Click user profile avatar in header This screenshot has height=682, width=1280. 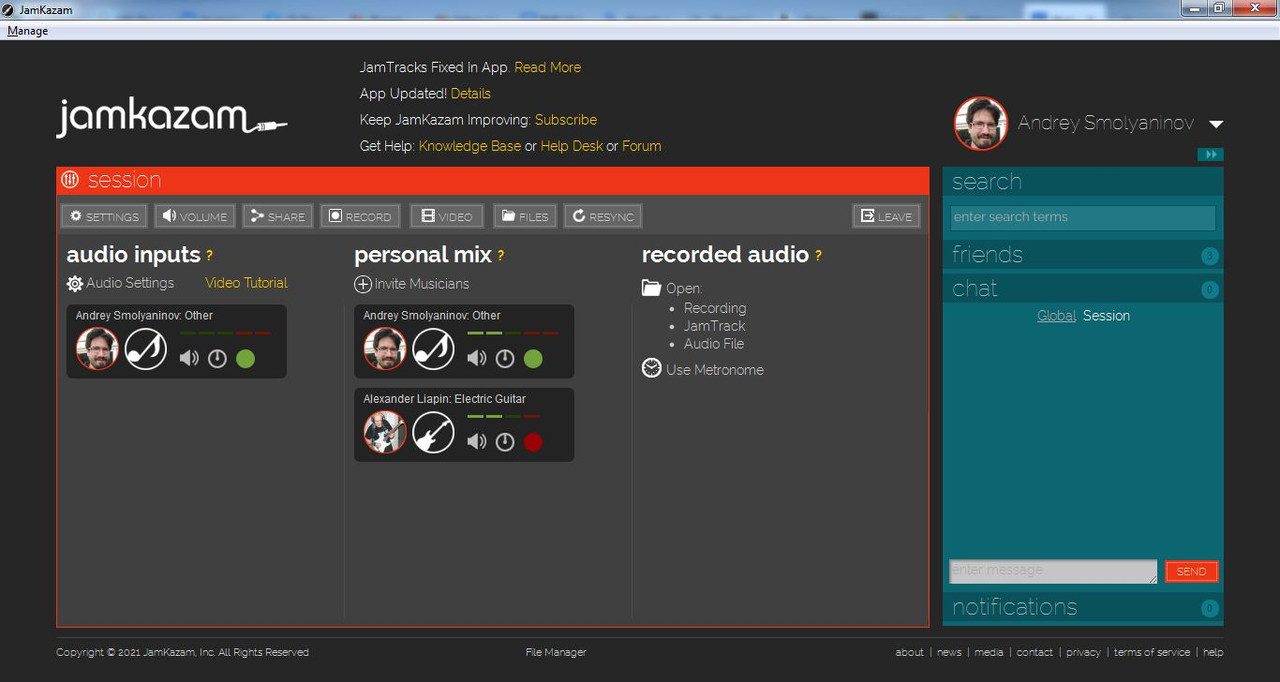(980, 123)
